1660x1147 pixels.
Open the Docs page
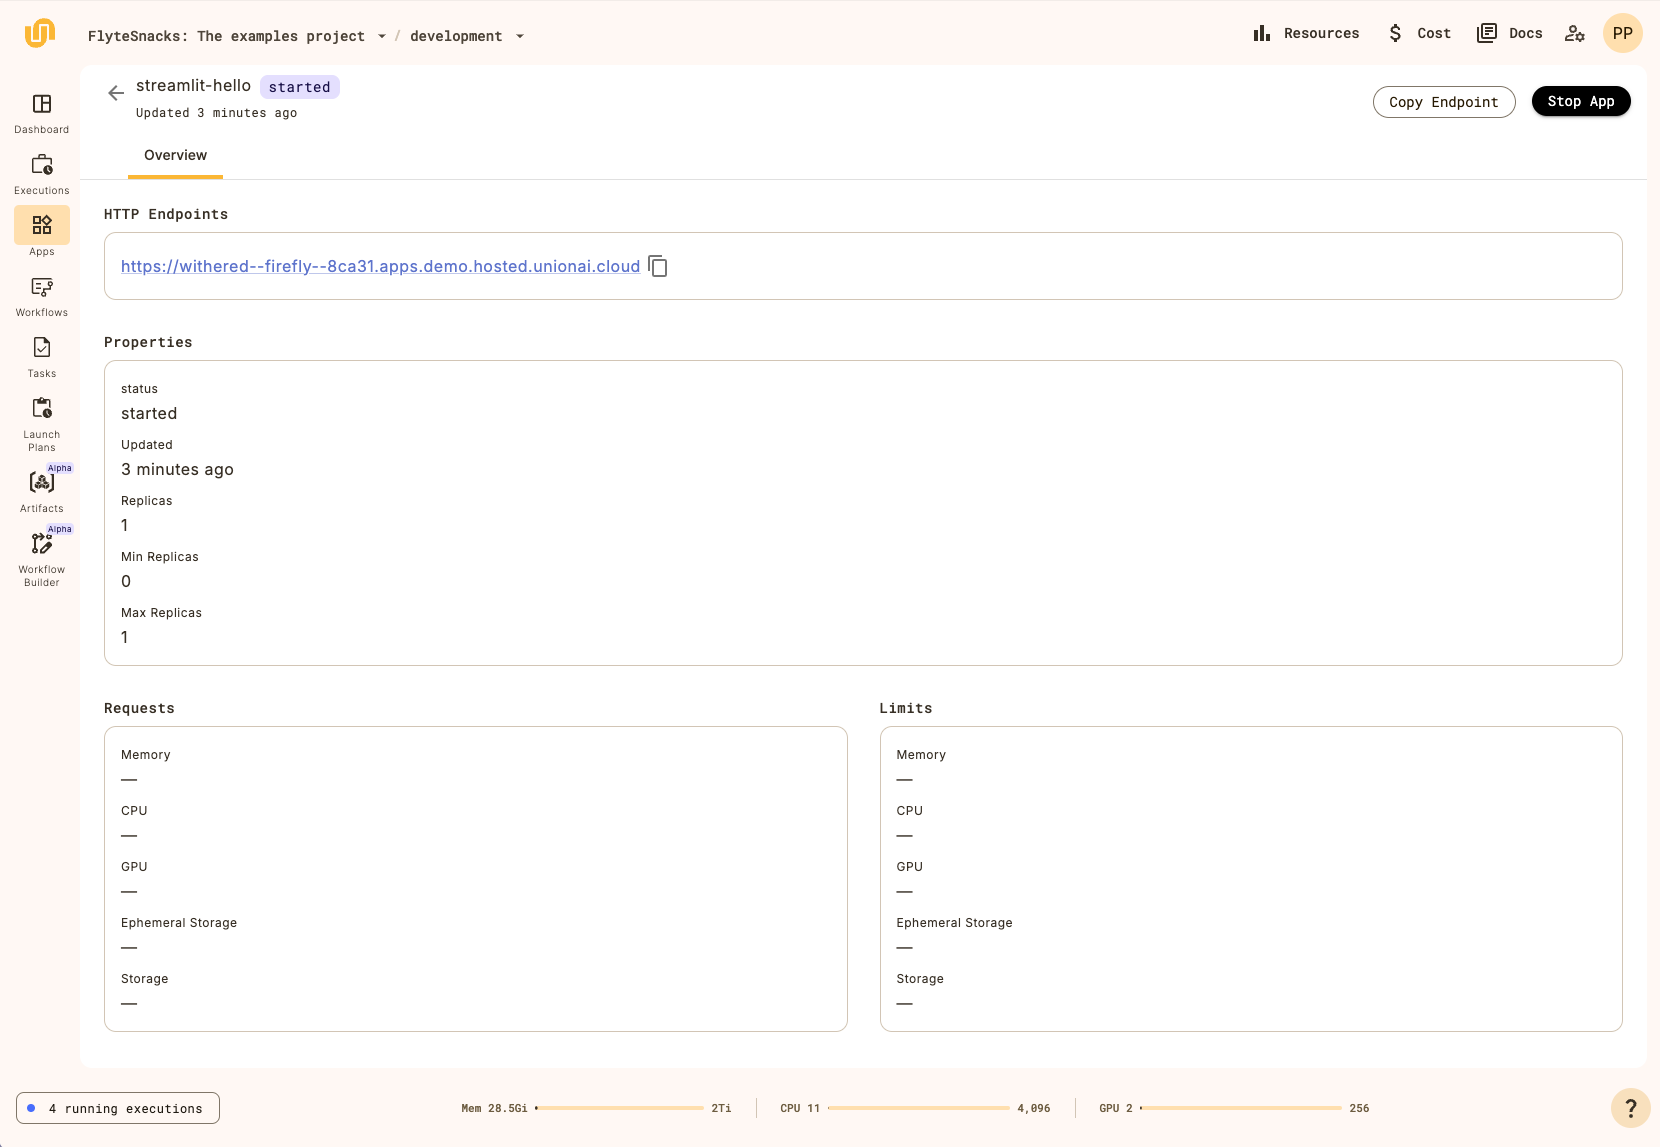click(x=1510, y=33)
